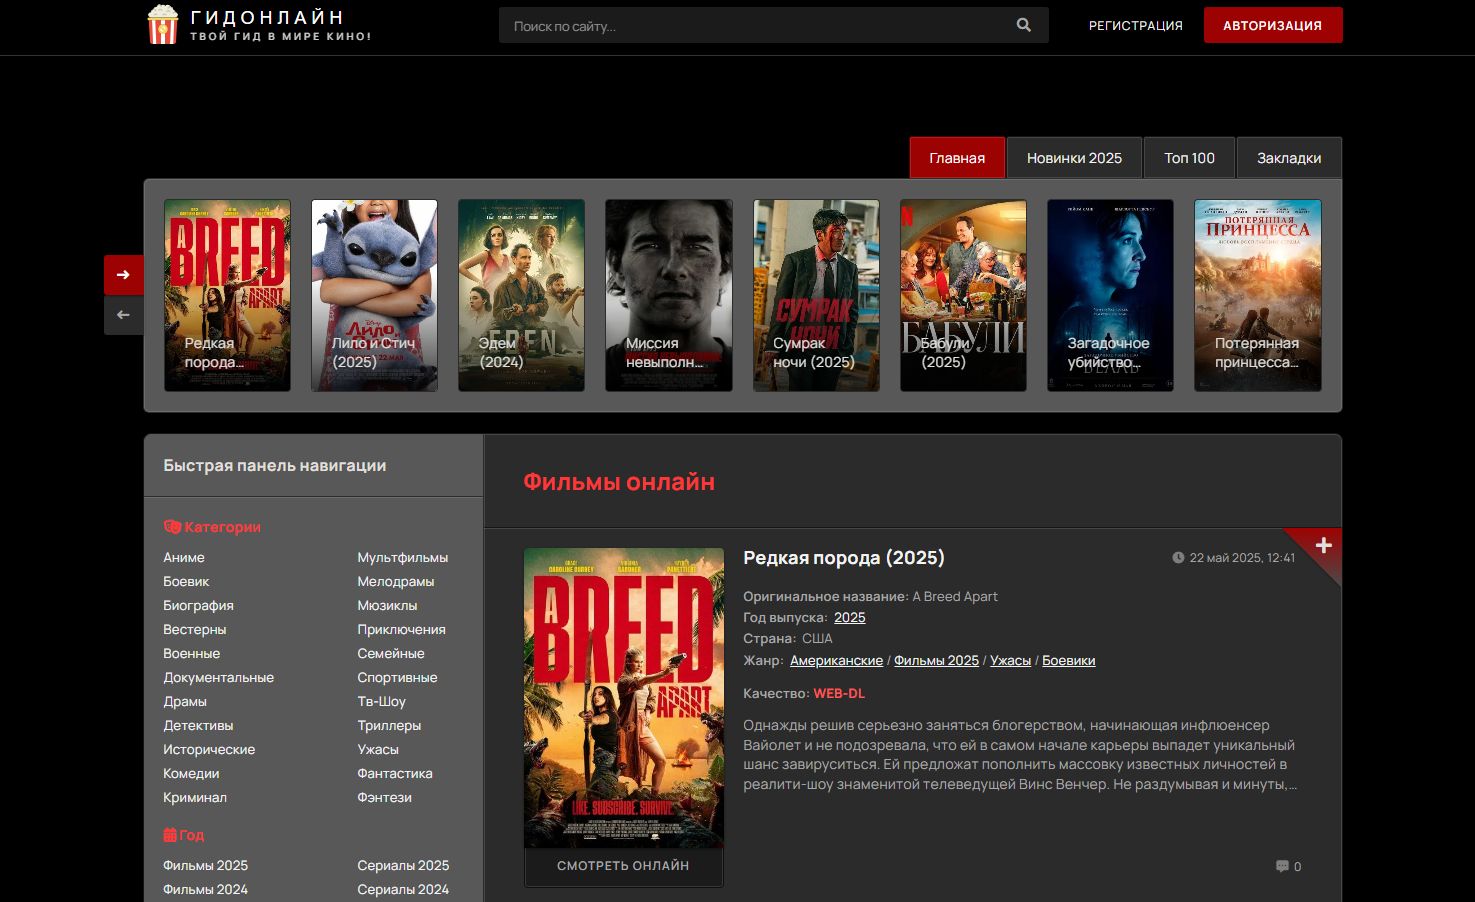The image size is (1475, 902).
Task: Click the Американские genre link
Action: point(836,661)
